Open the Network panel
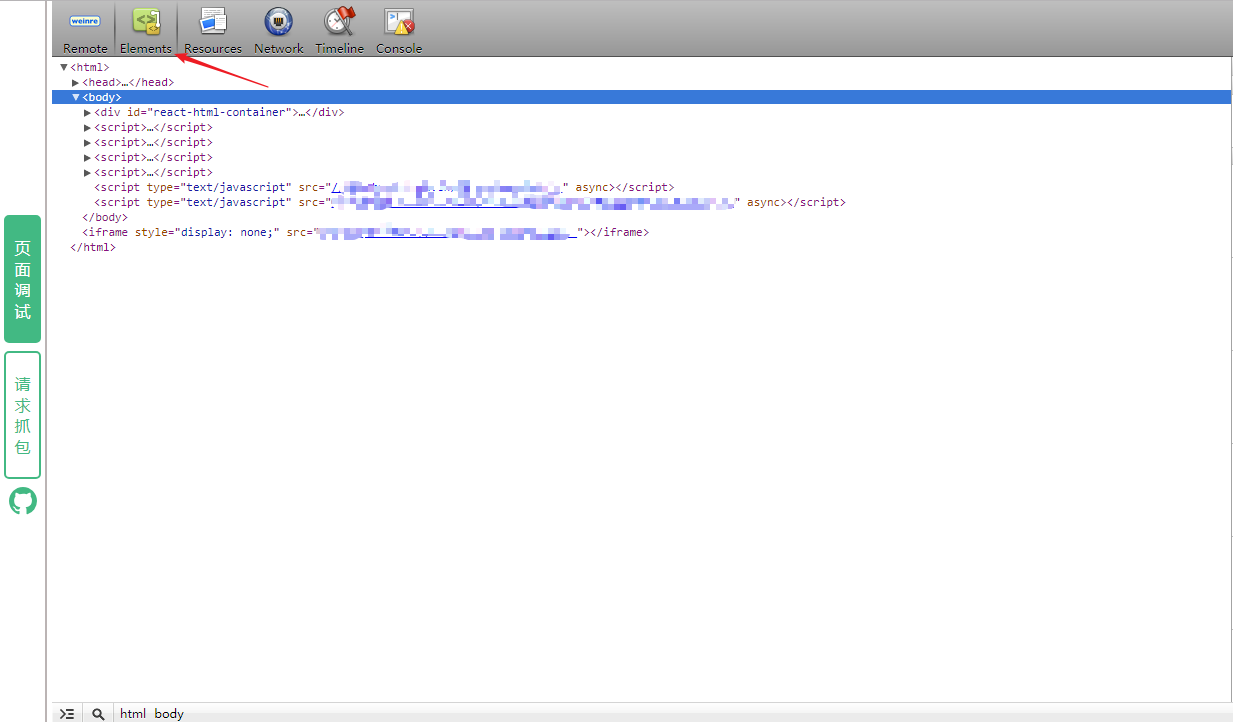This screenshot has height=722, width=1233. (x=278, y=30)
